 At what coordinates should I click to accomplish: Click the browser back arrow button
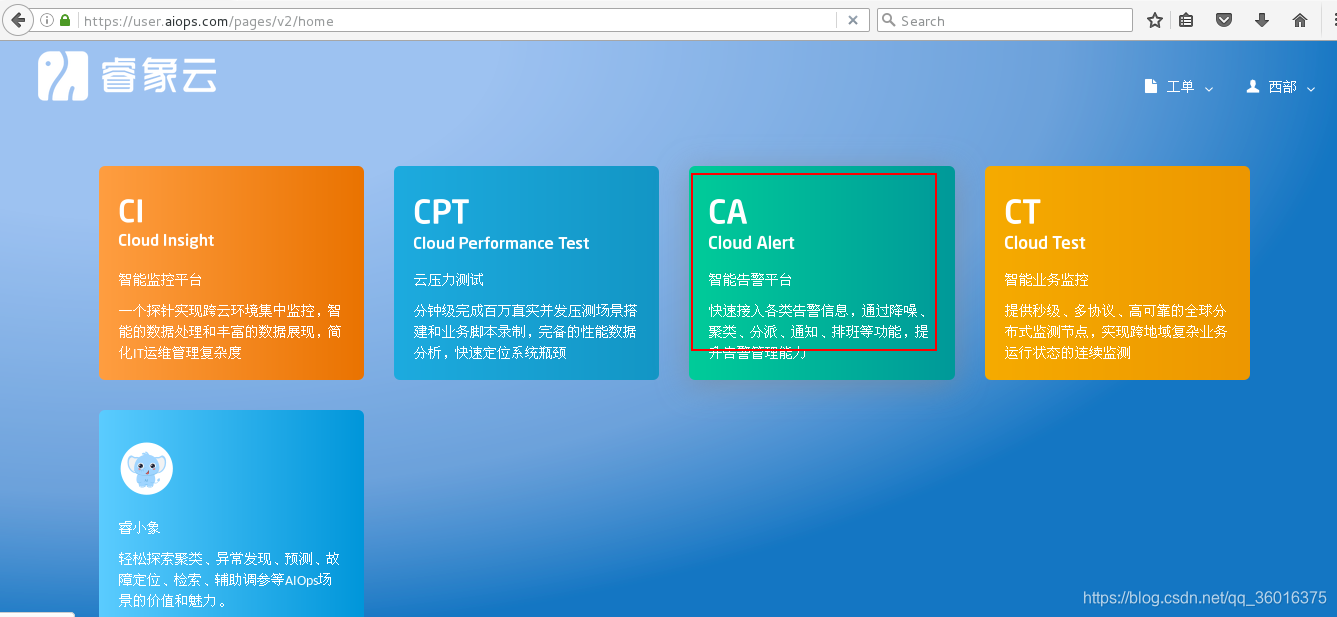pos(17,20)
